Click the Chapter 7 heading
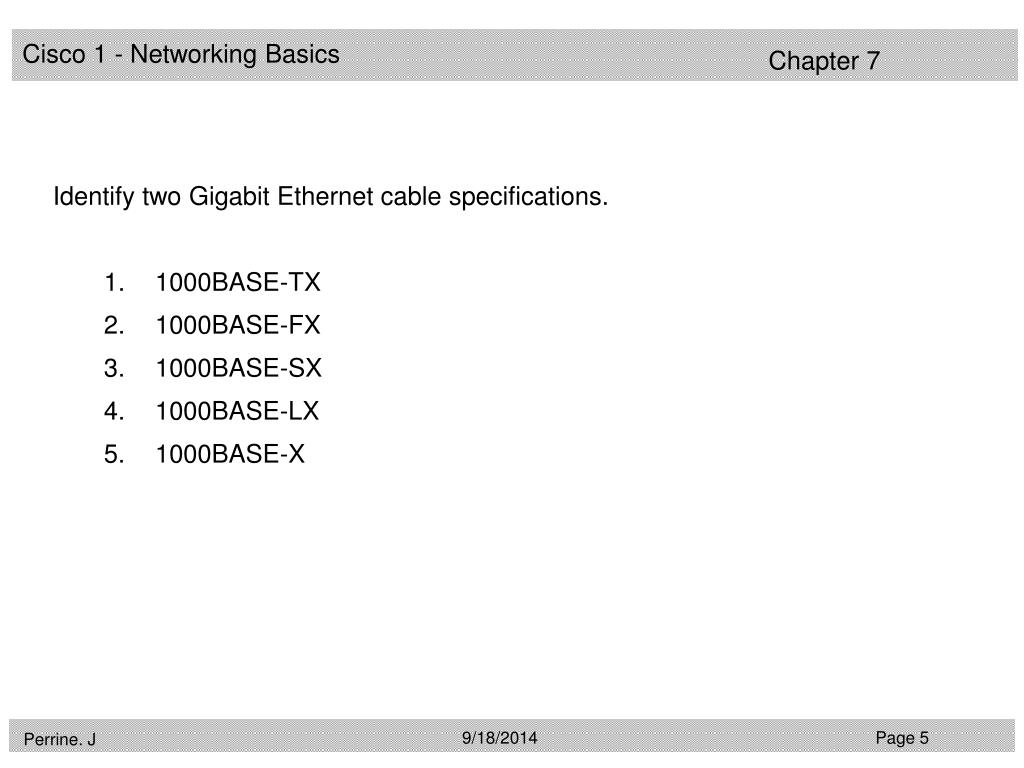The height and width of the screenshot is (768, 1024). point(824,61)
